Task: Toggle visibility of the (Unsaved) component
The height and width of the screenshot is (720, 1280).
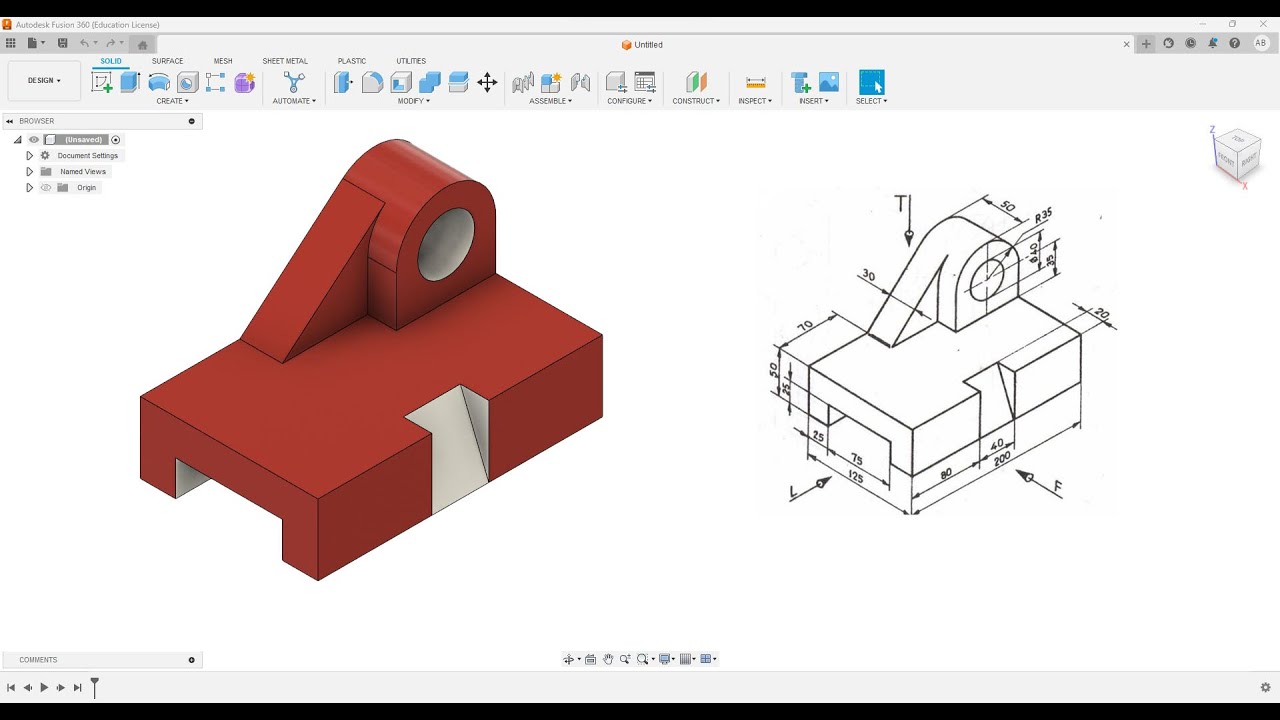Action: point(34,140)
